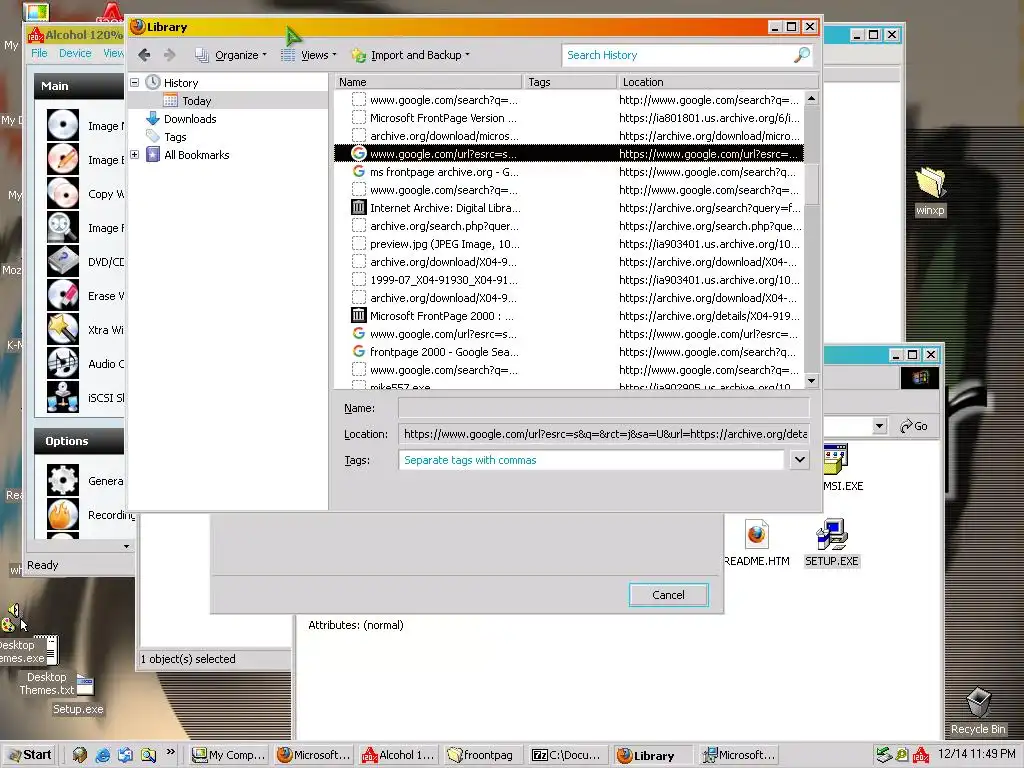The height and width of the screenshot is (768, 1024).
Task: Open Xtra Wizard icon in Alcohol
Action: point(63,329)
